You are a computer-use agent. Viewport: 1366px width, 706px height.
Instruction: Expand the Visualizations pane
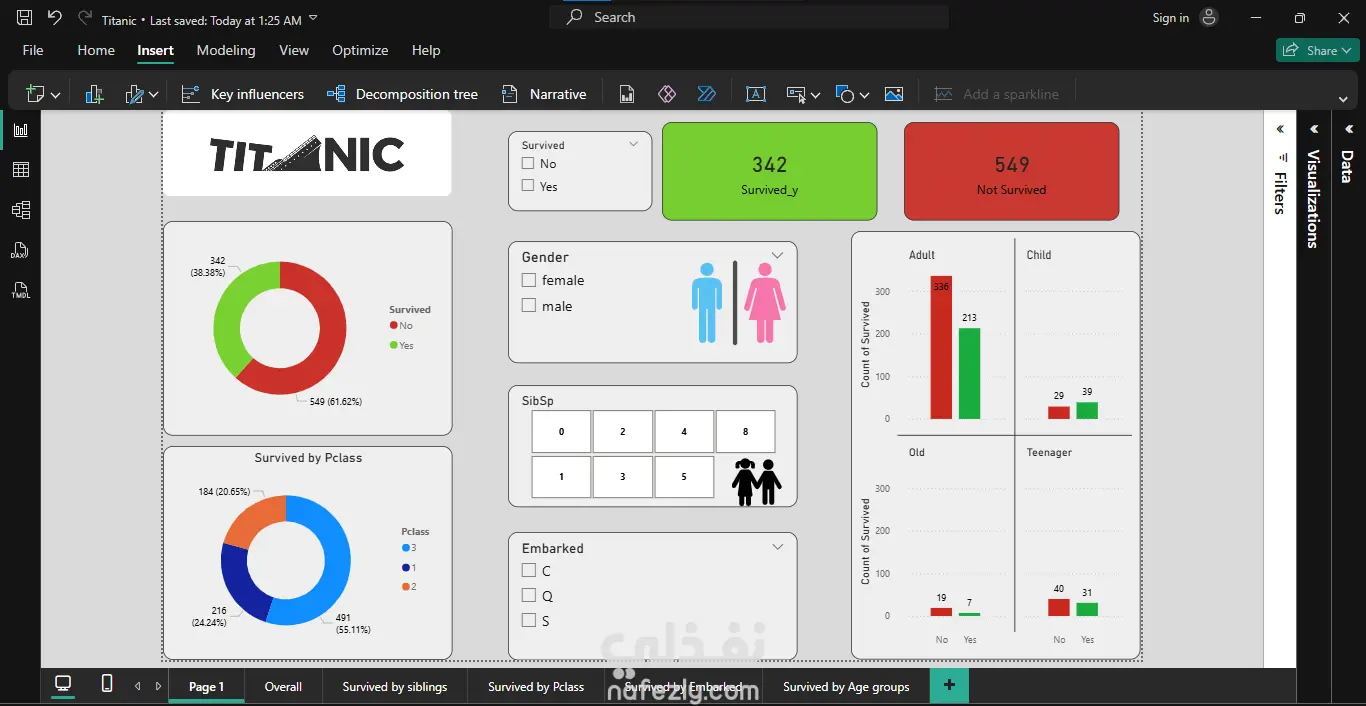(x=1314, y=129)
